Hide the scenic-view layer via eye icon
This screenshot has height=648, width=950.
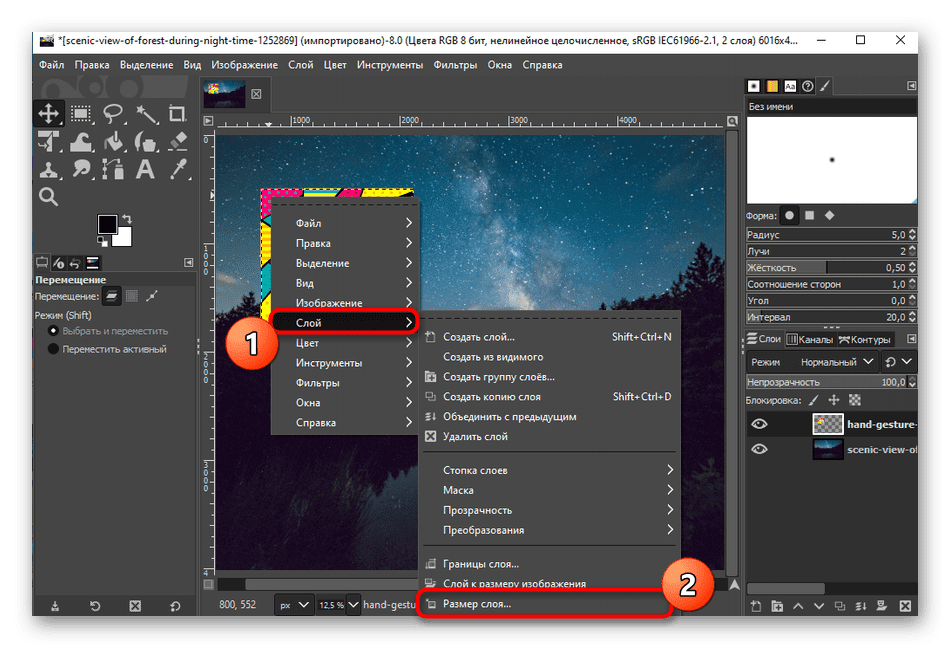coord(759,449)
